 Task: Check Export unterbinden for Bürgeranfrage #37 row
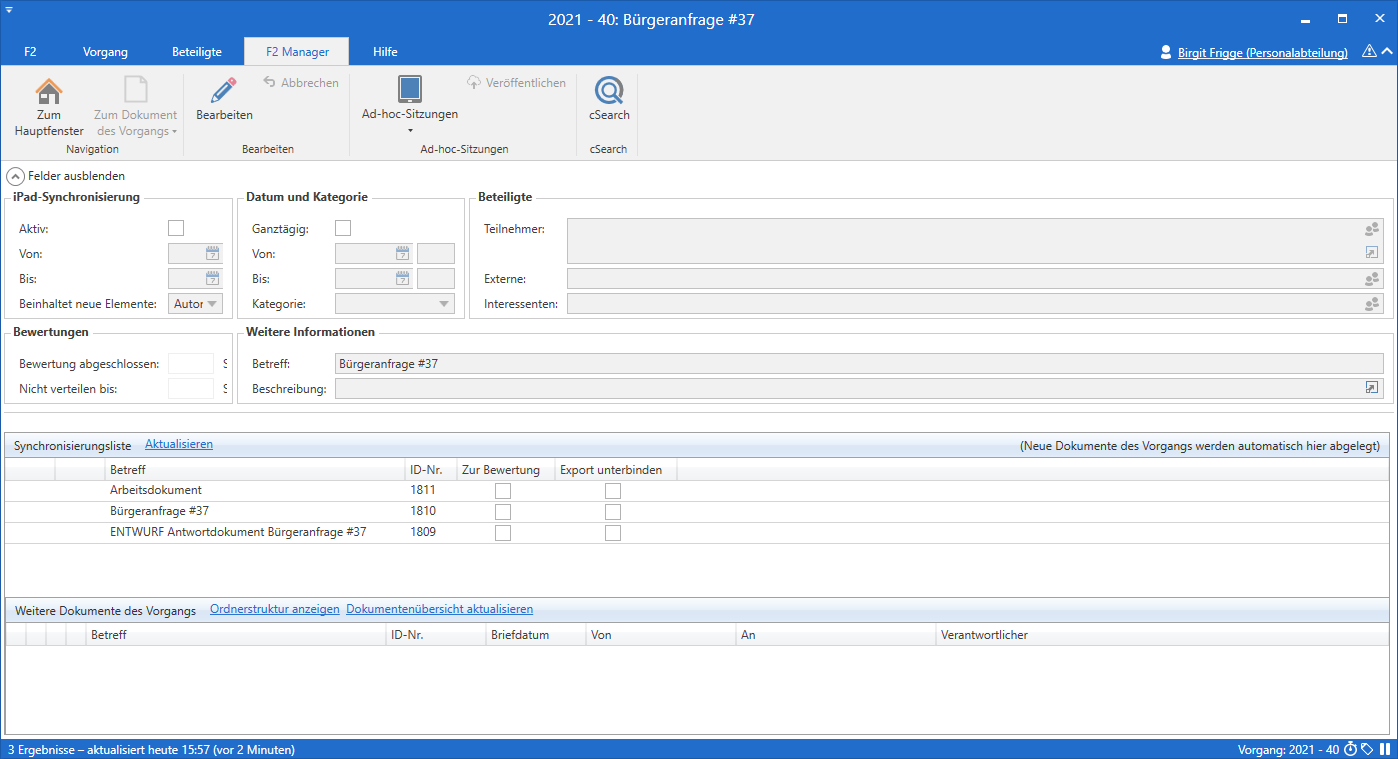point(613,512)
